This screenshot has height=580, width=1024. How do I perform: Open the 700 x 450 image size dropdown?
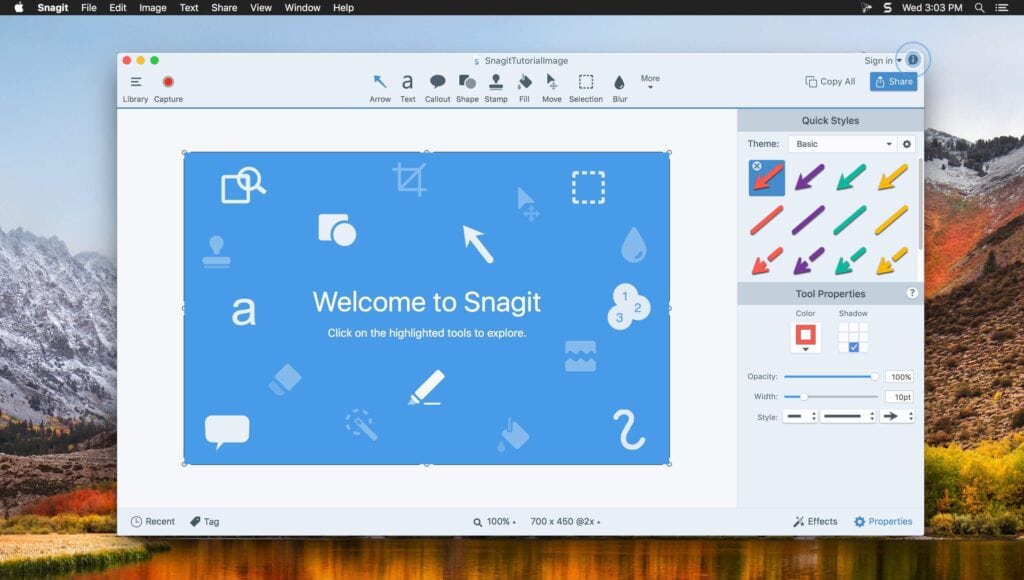point(566,521)
